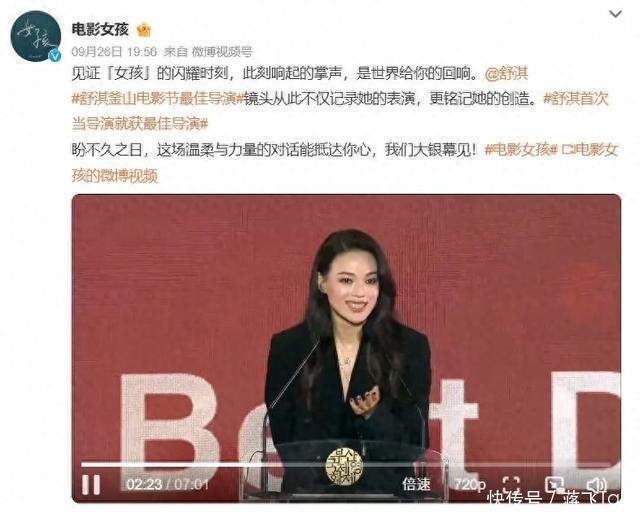Click the 09月28日 19:56 post timestamp

pos(114,51)
